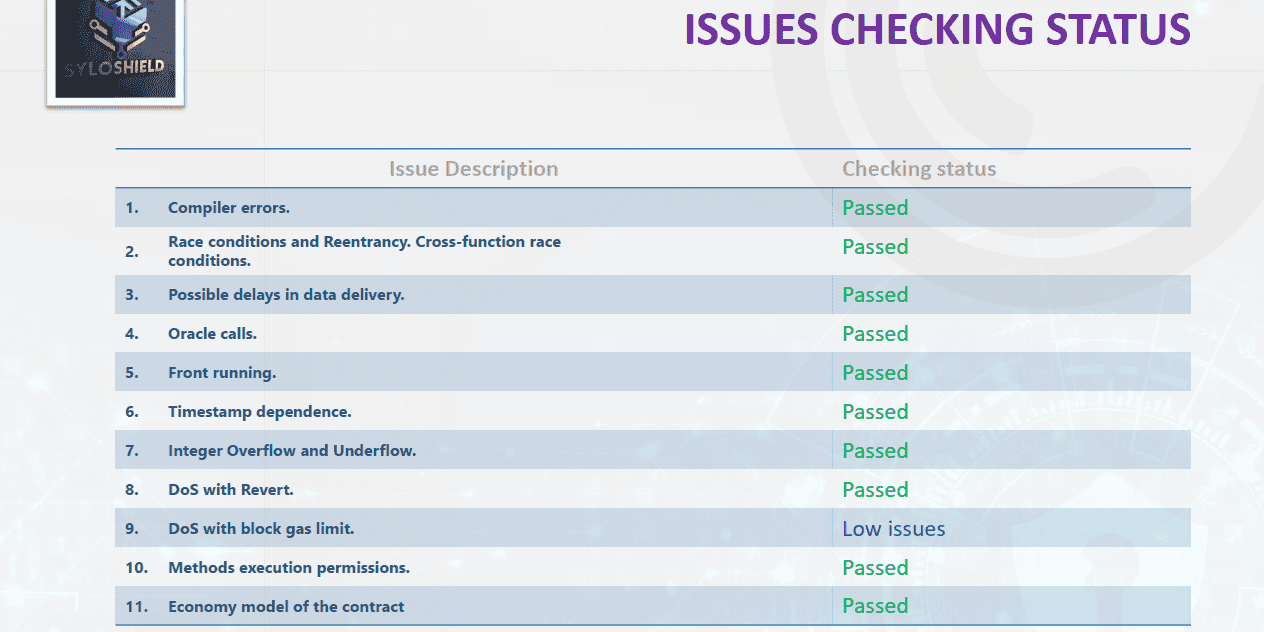1264x632 pixels.
Task: Click the Oracle calls item
Action: (x=653, y=334)
